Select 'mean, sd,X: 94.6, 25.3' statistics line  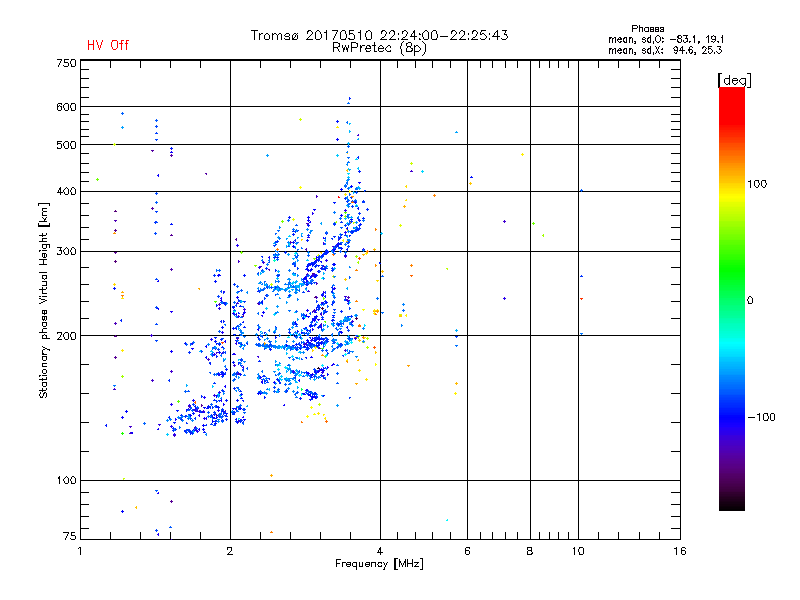tap(665, 51)
